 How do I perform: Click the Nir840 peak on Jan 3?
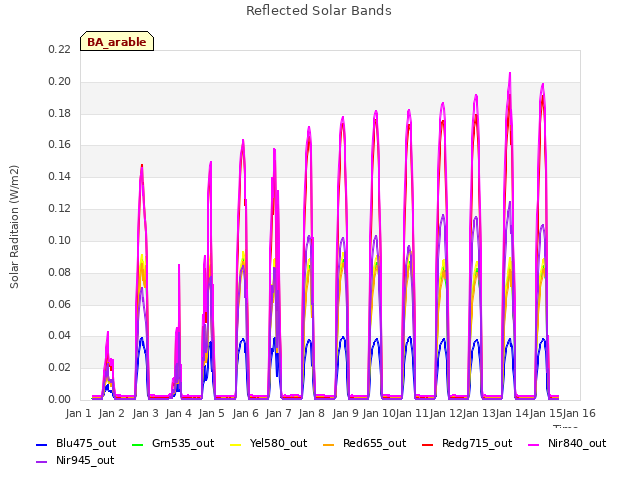click(x=142, y=168)
